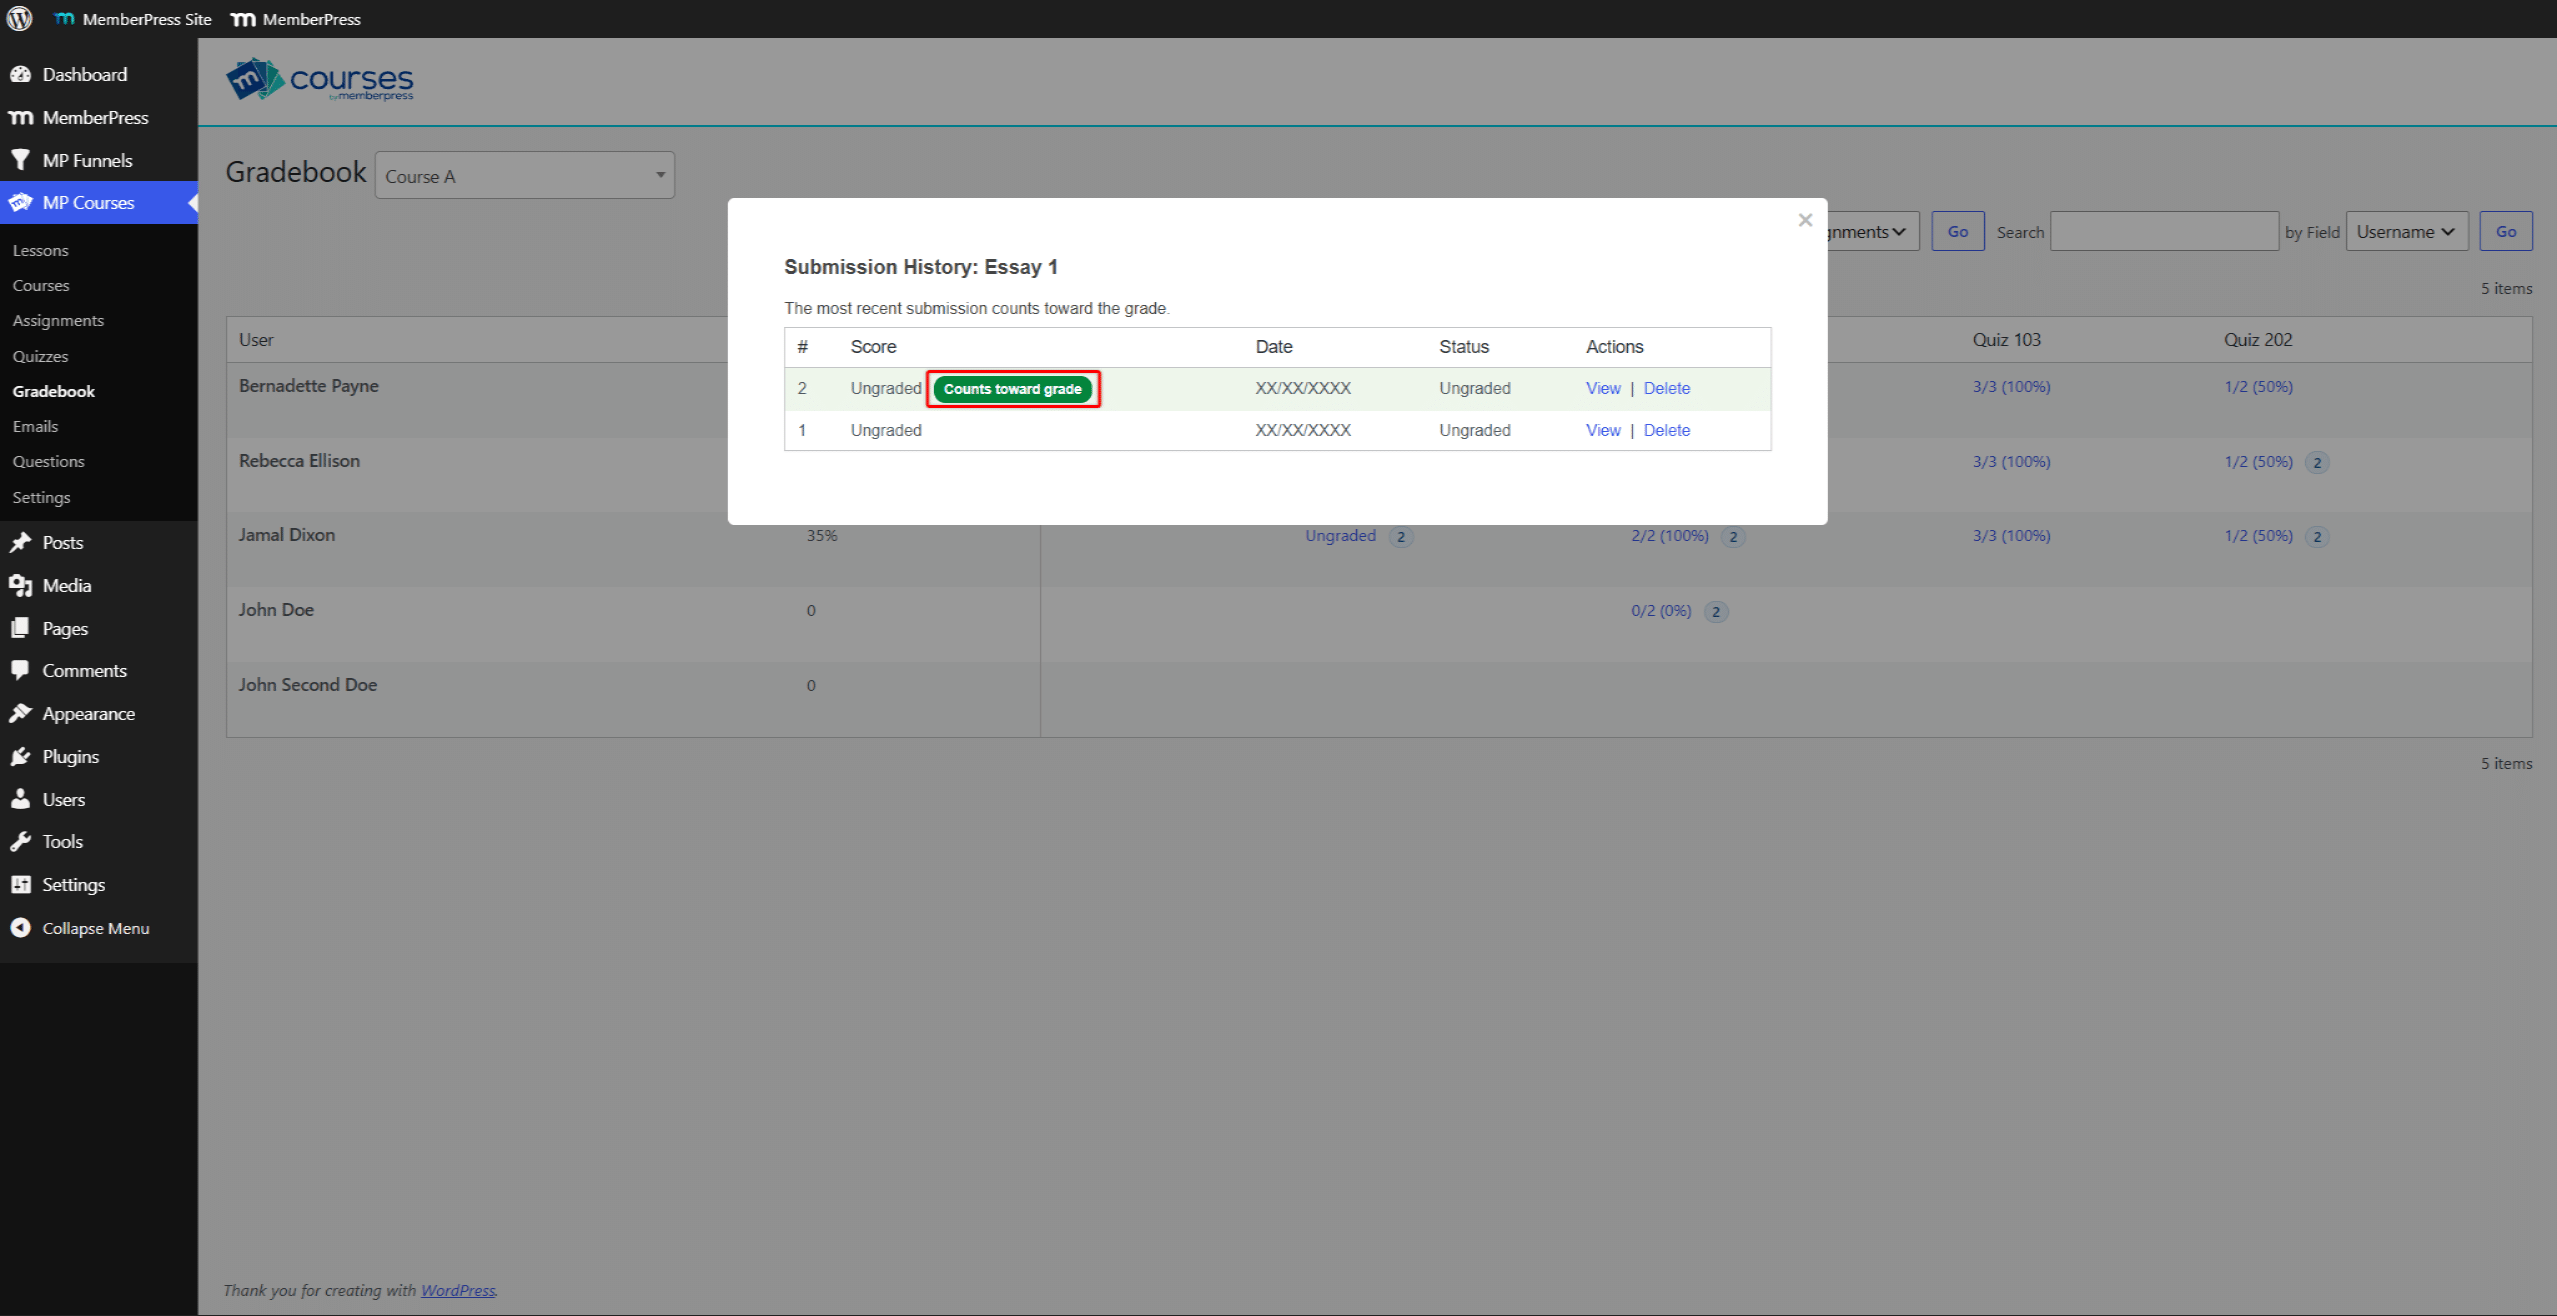The height and width of the screenshot is (1316, 2557).
Task: Select Gradebook submenu item
Action: click(x=53, y=391)
